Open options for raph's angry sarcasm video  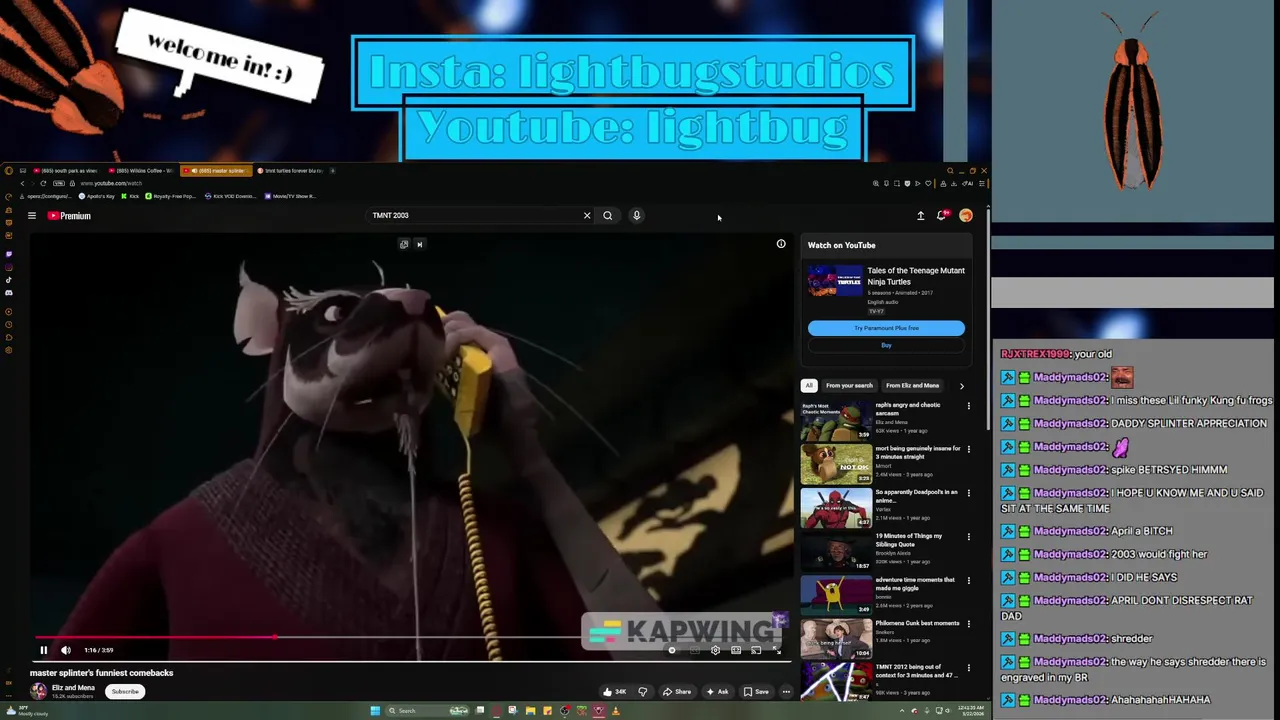968,406
